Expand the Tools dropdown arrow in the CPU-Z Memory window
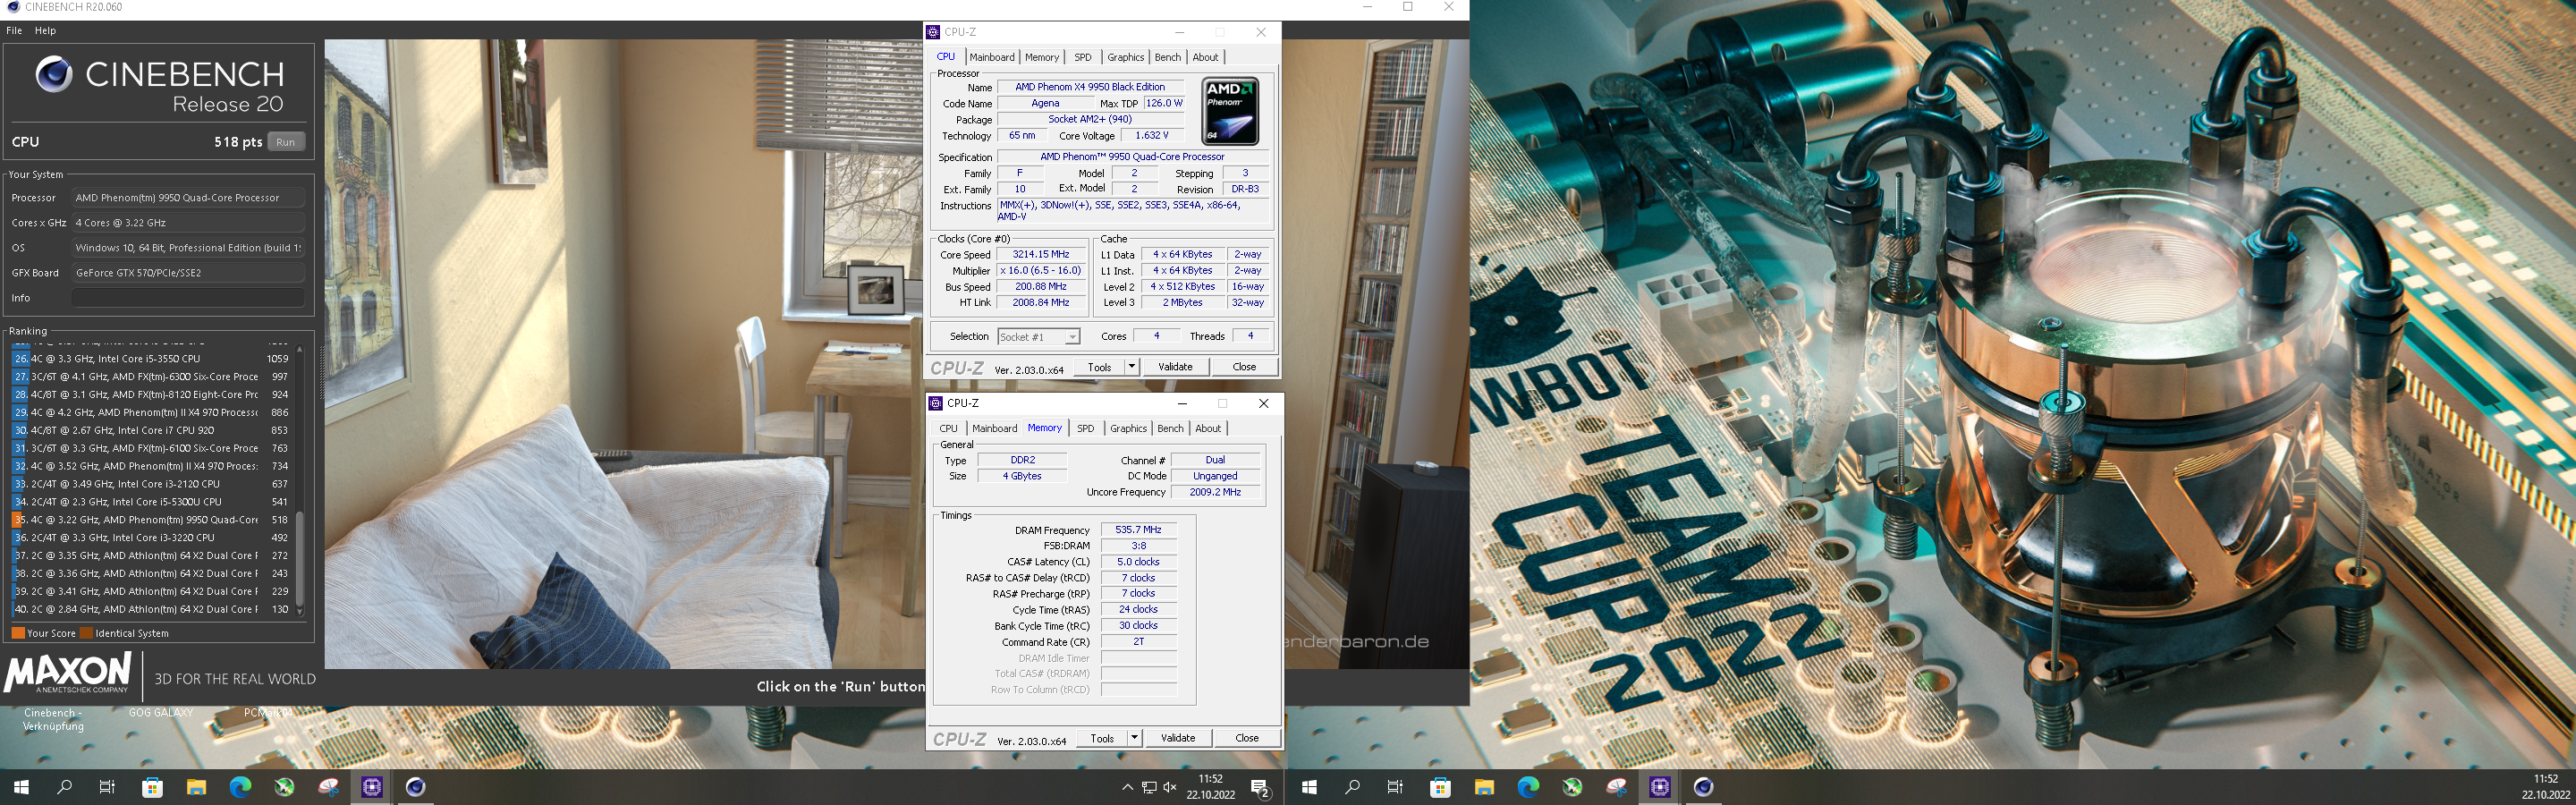2576x805 pixels. (x=1135, y=738)
